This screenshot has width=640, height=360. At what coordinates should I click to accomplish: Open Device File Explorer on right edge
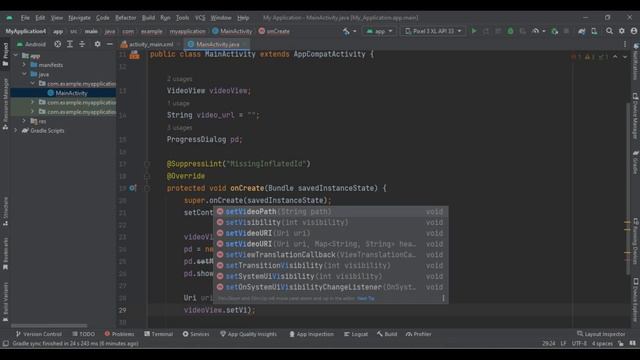[636, 300]
